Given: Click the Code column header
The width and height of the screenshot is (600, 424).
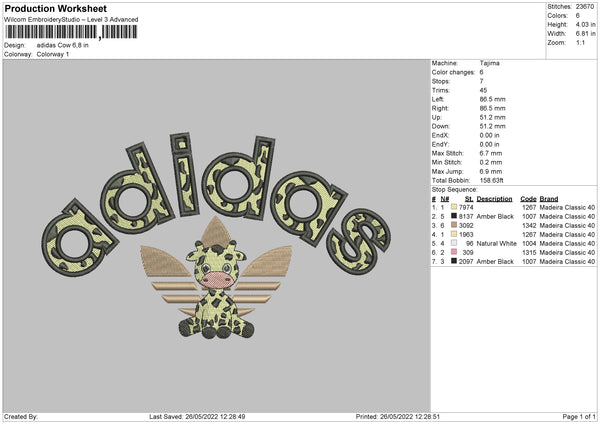Looking at the screenshot, I should click(x=528, y=199).
